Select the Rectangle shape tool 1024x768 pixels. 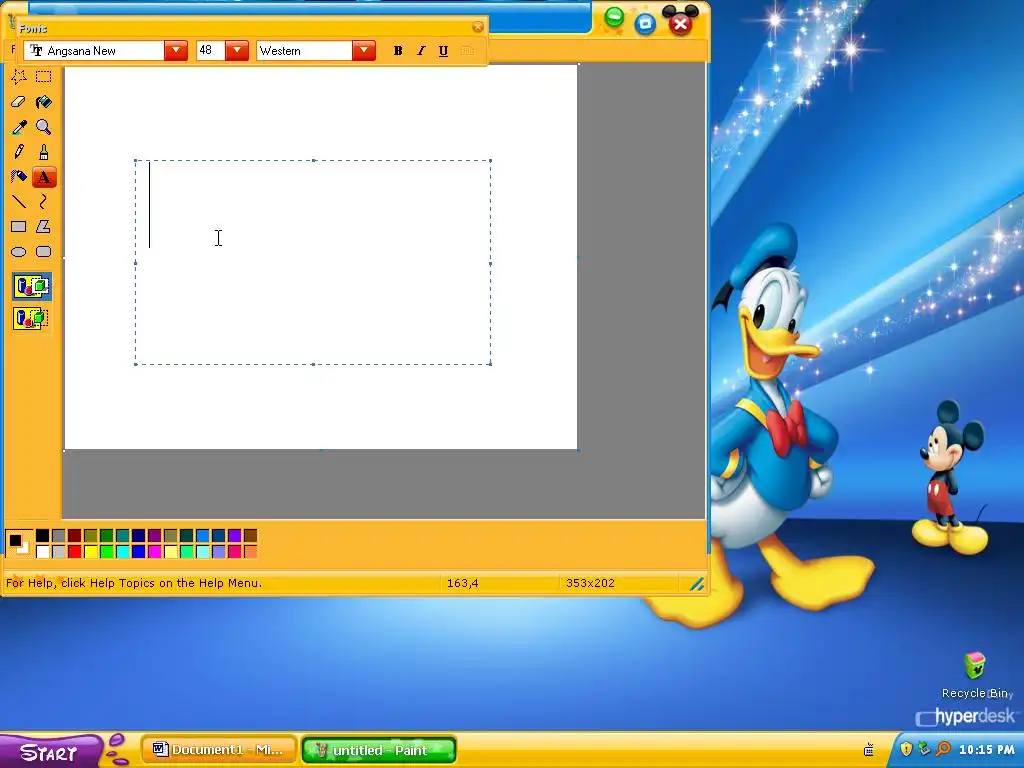[18, 227]
